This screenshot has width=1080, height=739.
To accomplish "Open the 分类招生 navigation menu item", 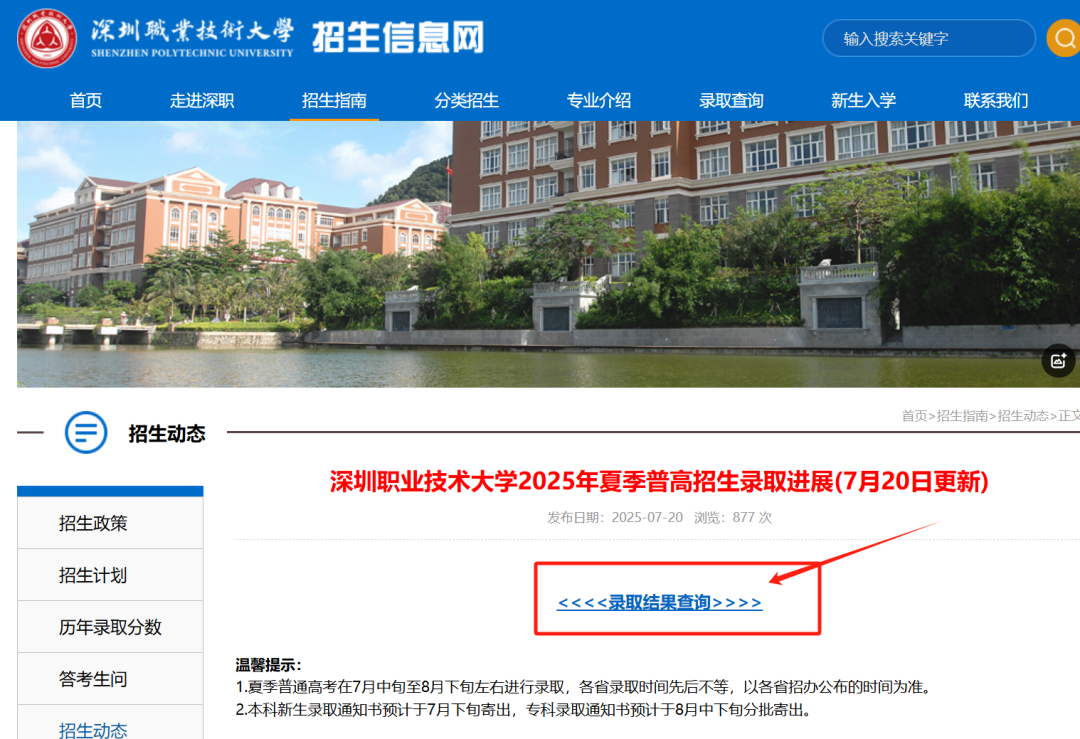I will [466, 101].
